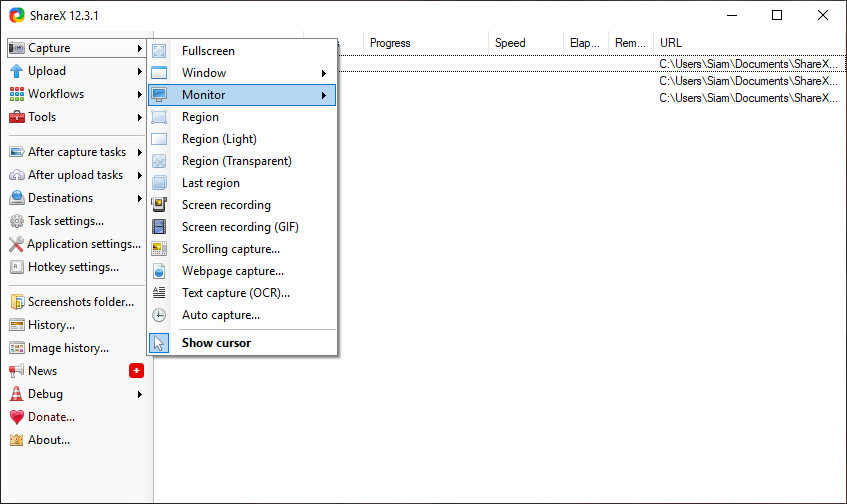847x504 pixels.
Task: Click the Task settings gear icon
Action: point(17,221)
